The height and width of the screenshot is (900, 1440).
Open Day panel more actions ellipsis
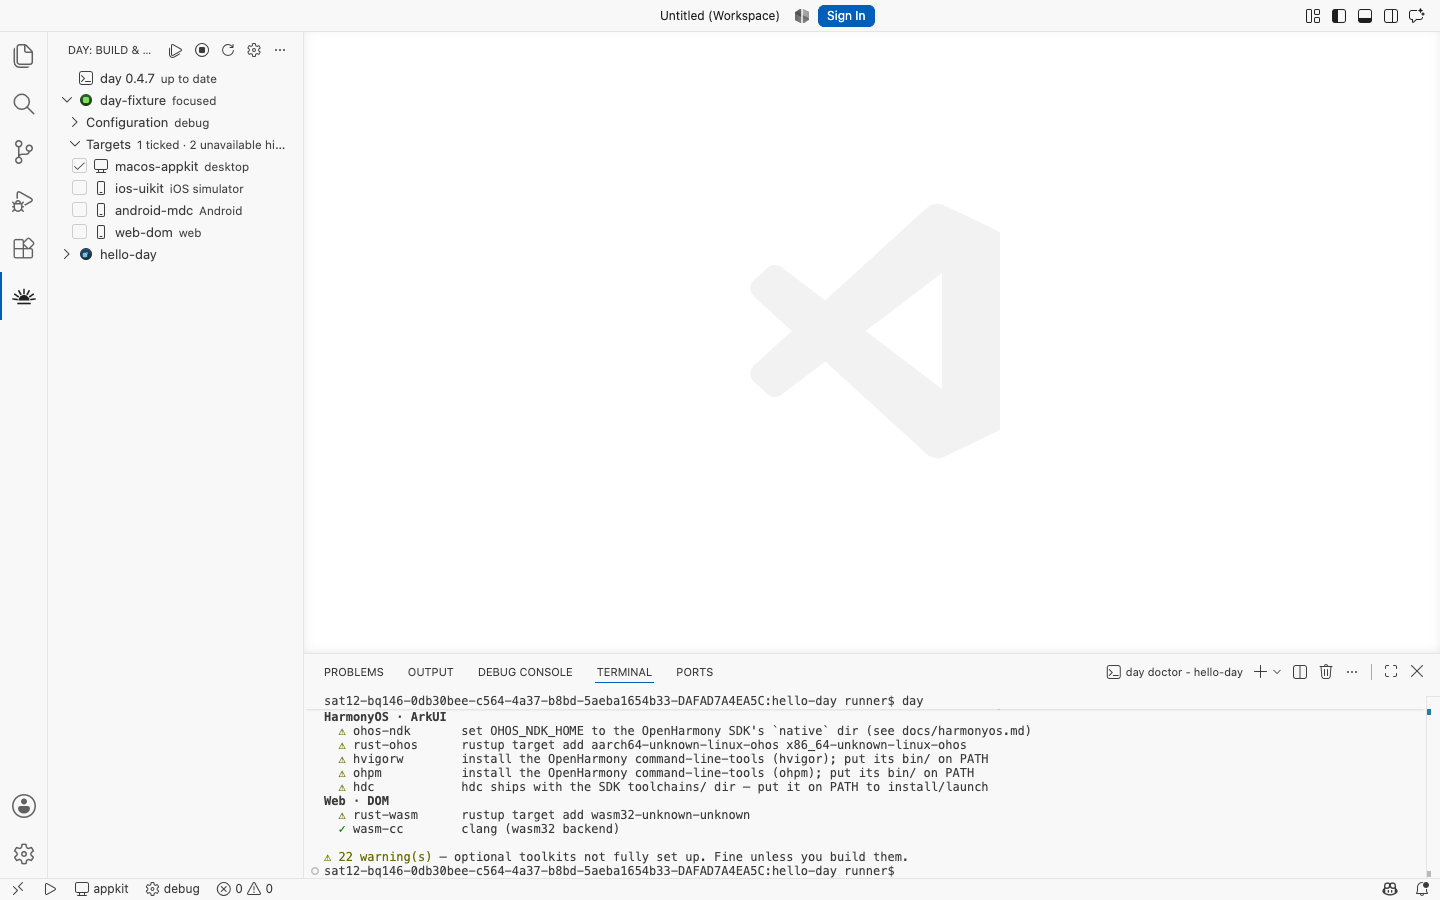click(x=280, y=50)
